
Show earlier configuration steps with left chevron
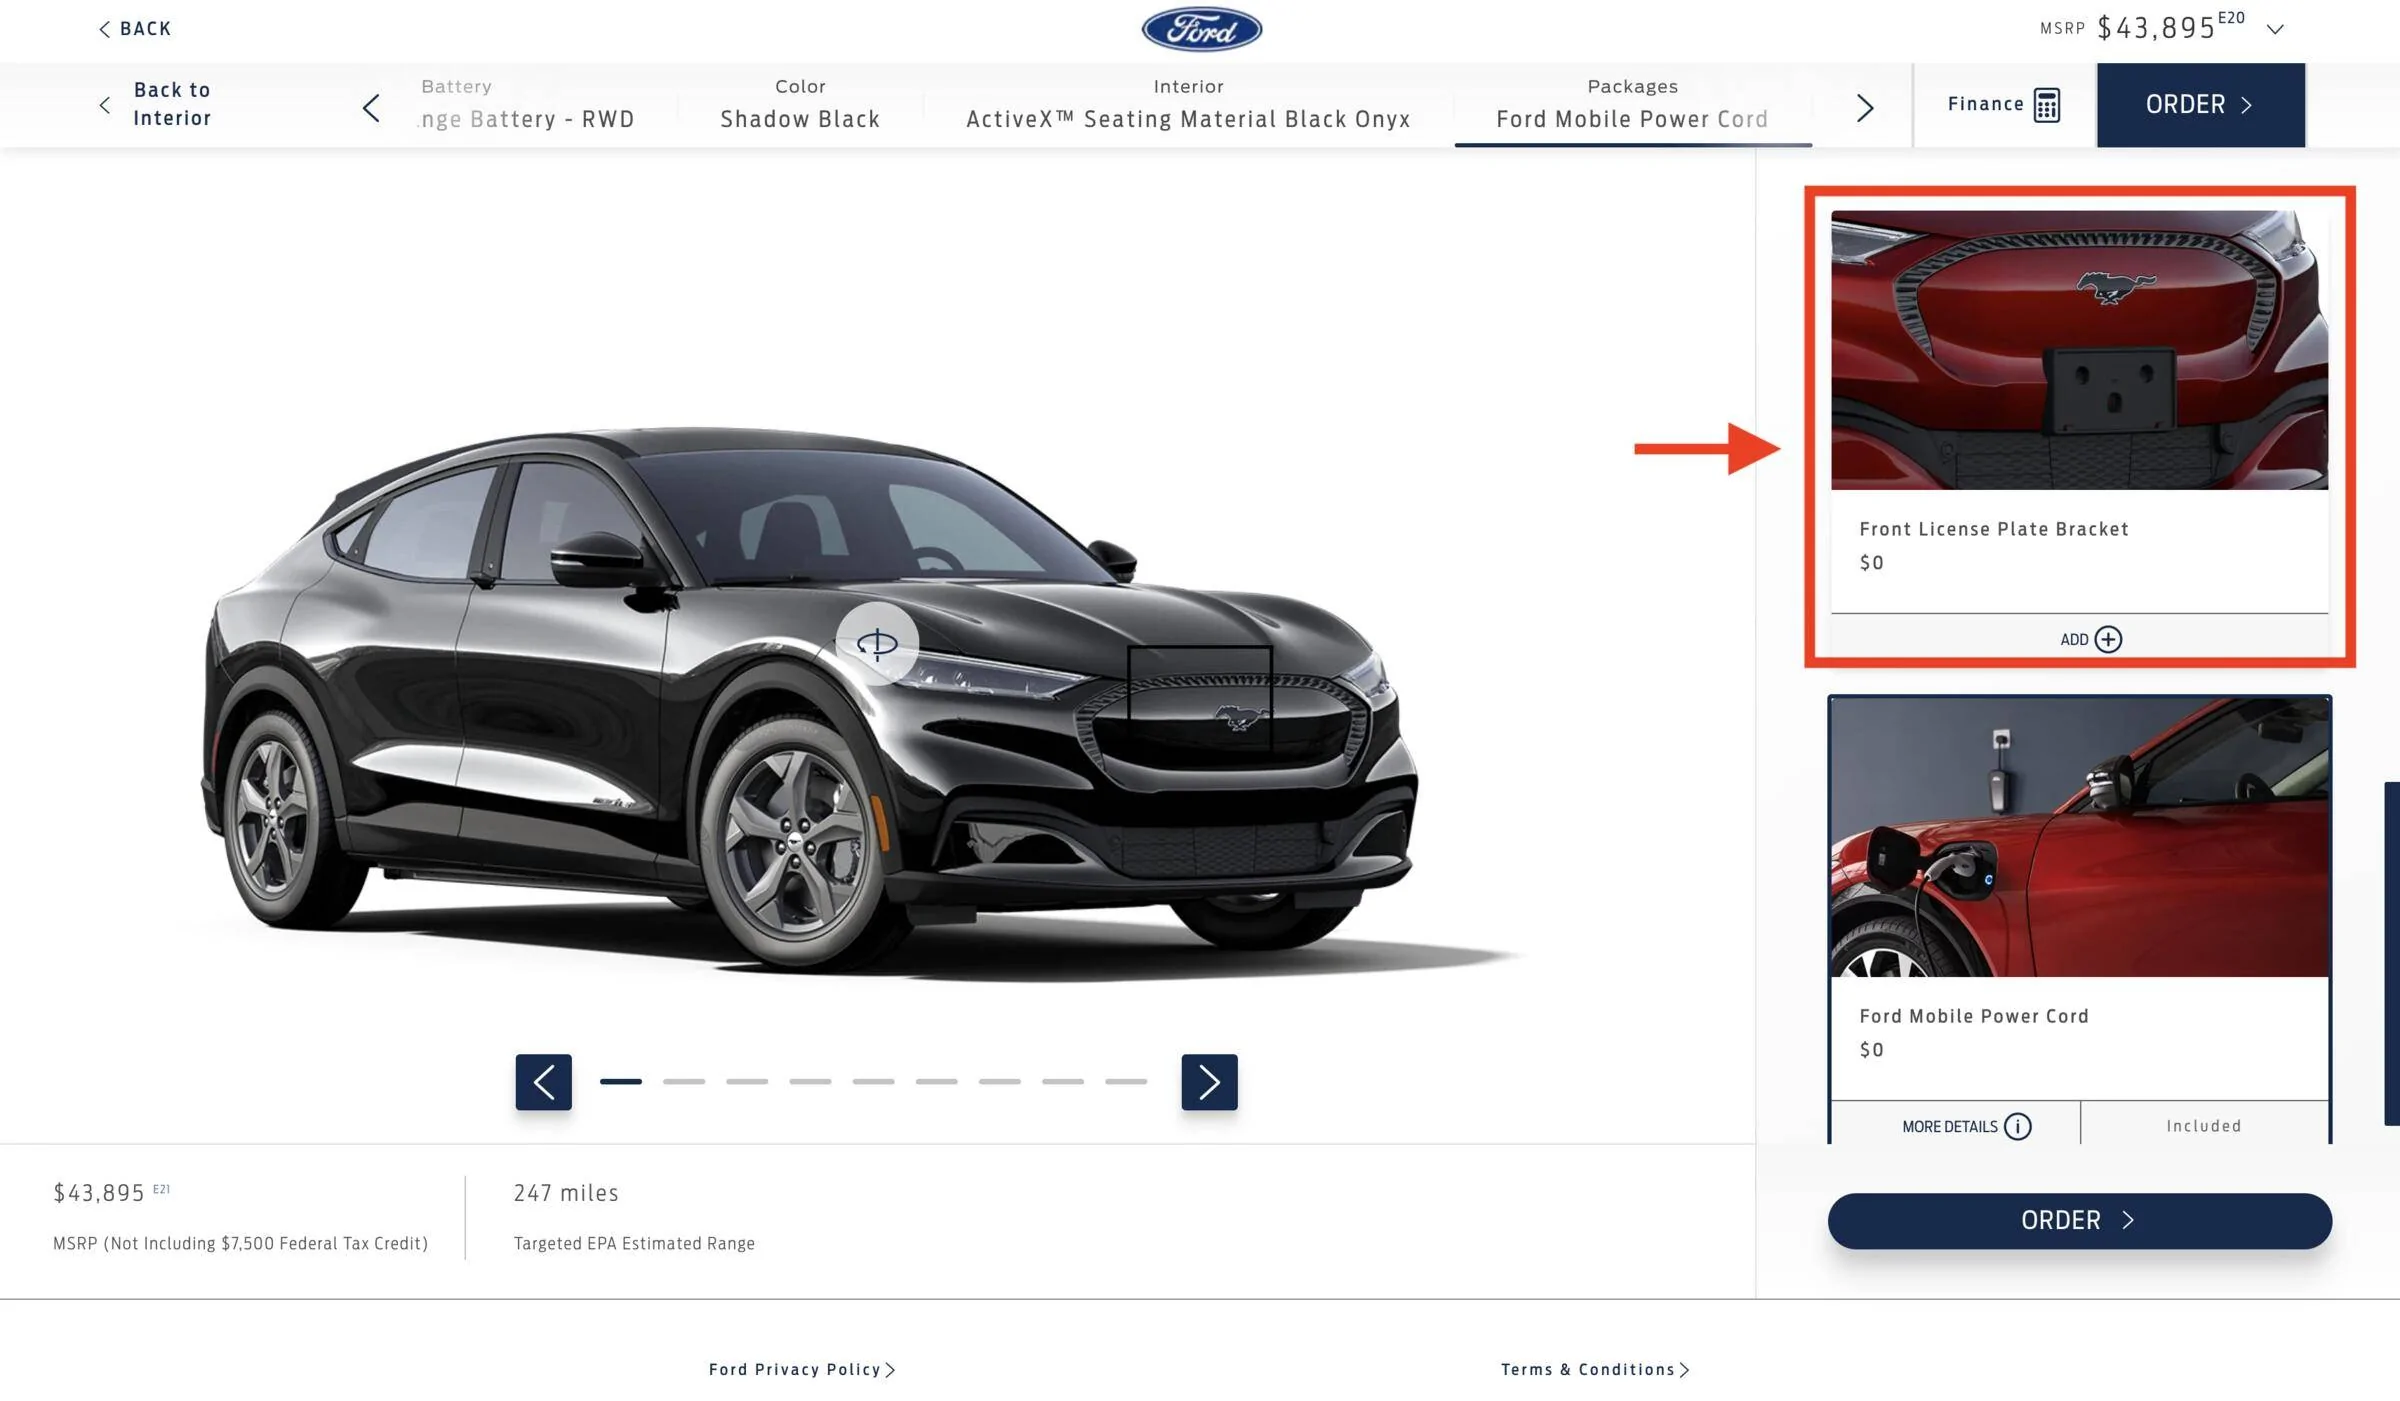click(x=371, y=107)
